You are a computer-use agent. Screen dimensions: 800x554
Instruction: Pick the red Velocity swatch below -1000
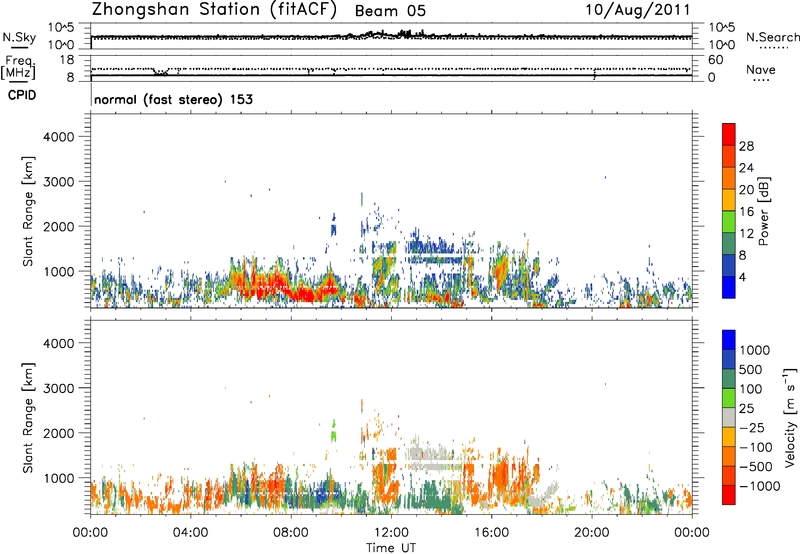click(729, 495)
